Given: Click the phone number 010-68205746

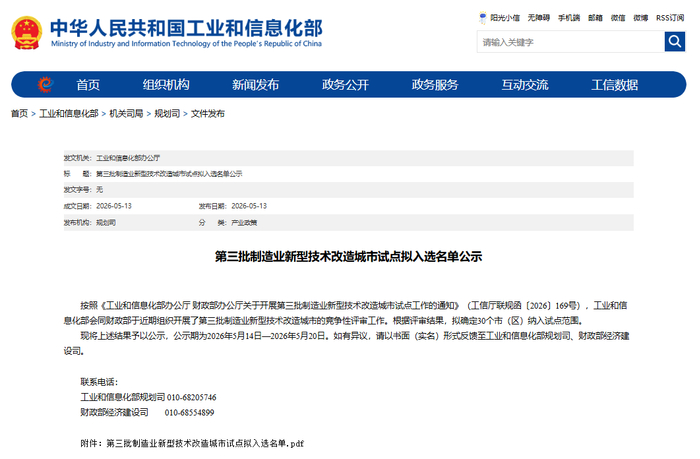Looking at the screenshot, I should tap(192, 397).
